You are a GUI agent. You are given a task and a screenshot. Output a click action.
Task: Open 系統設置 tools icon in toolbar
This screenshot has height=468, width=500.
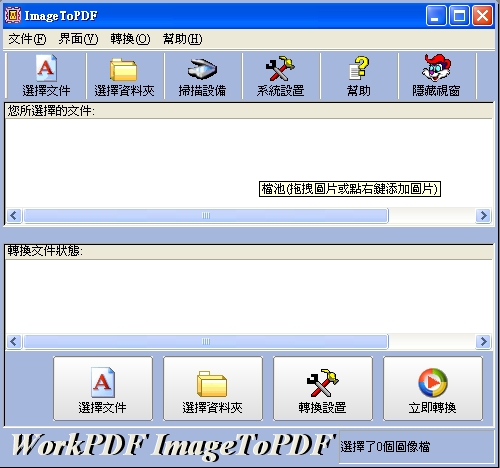280,76
